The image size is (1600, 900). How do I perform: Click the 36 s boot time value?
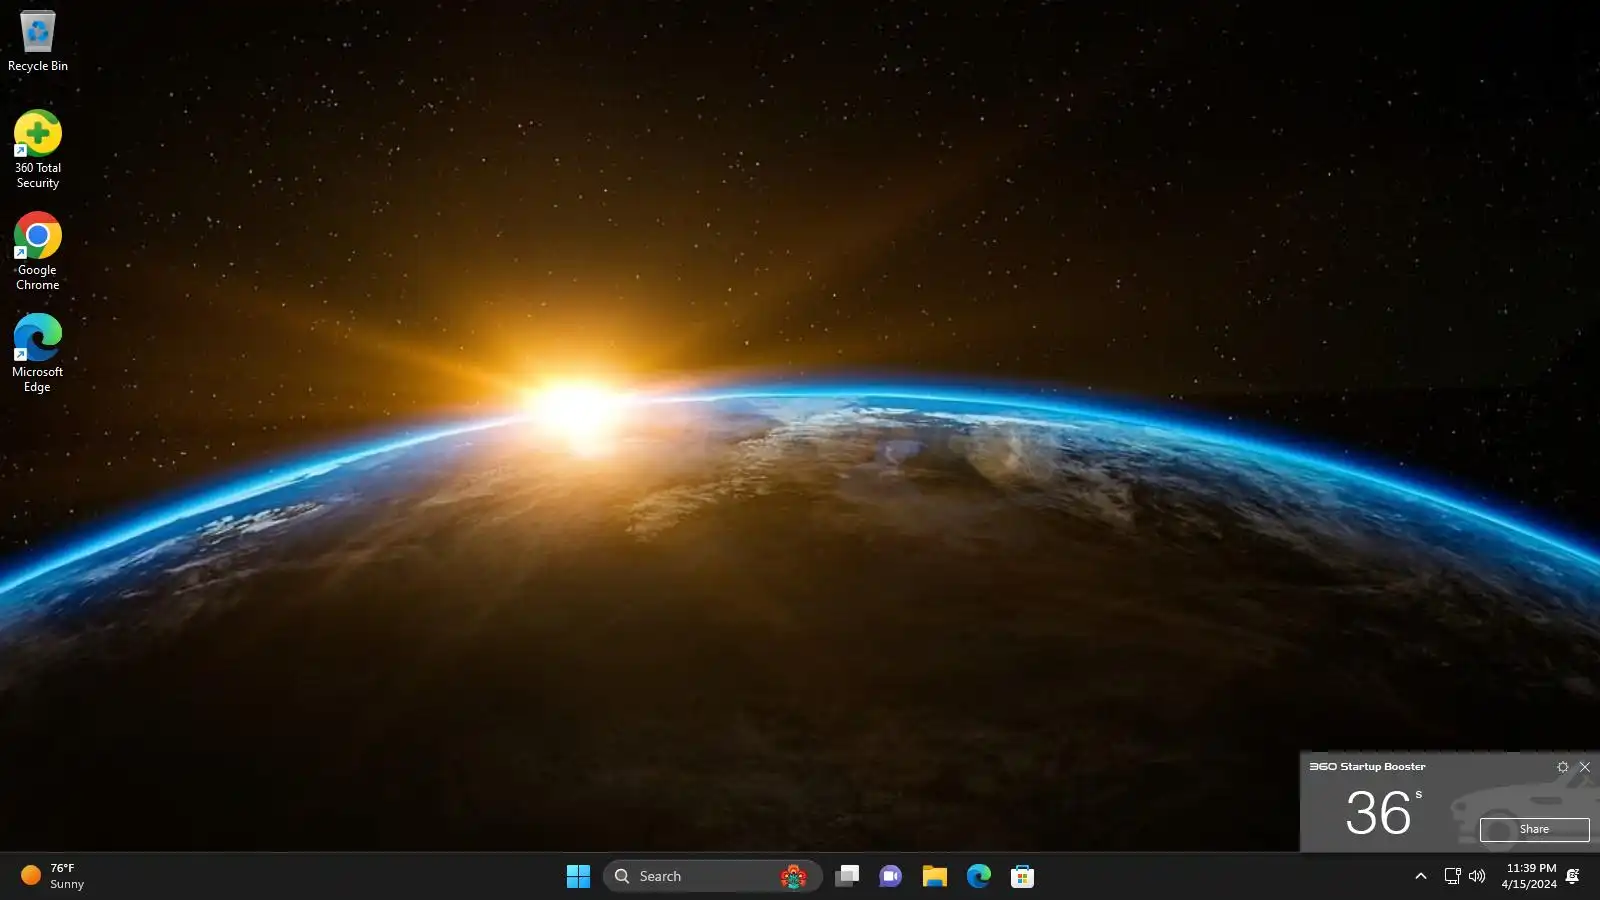[x=1384, y=811]
